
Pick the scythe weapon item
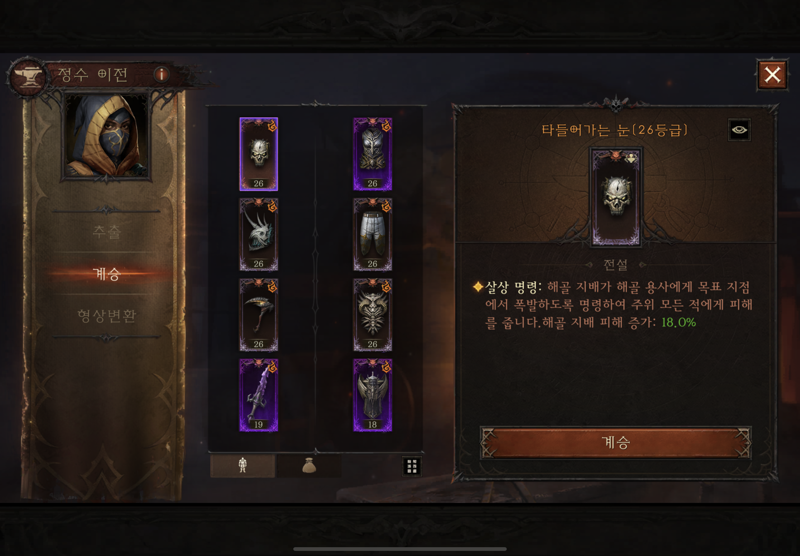259,315
